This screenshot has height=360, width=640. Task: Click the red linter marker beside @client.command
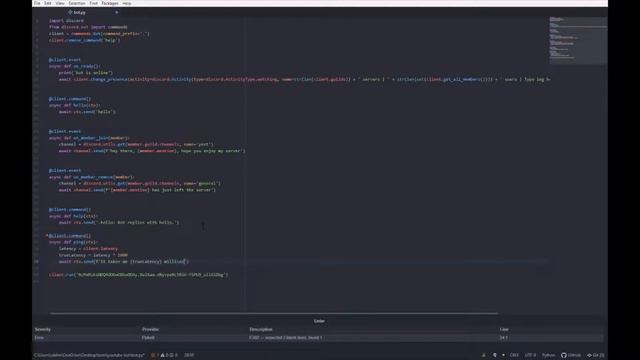[47, 236]
